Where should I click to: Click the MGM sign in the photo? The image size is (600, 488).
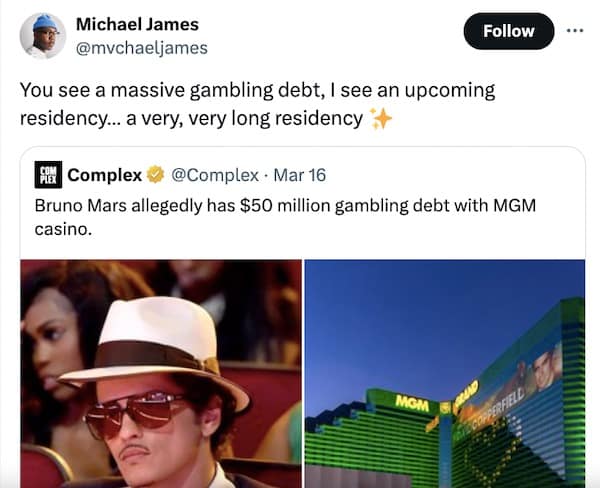pyautogui.click(x=412, y=403)
